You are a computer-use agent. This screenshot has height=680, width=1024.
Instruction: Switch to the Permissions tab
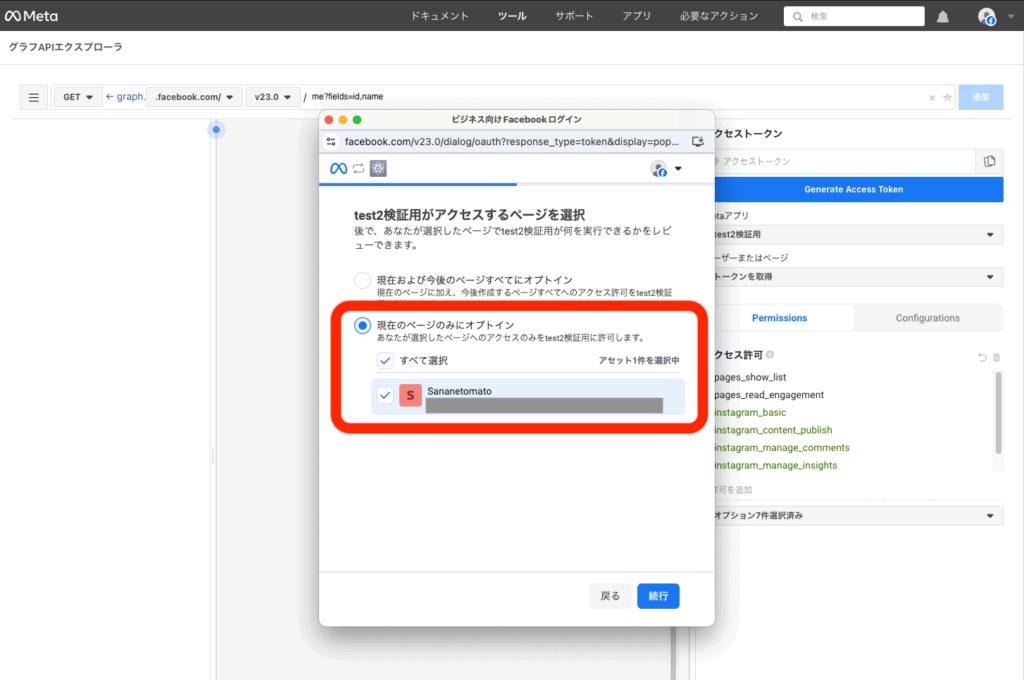coord(780,318)
